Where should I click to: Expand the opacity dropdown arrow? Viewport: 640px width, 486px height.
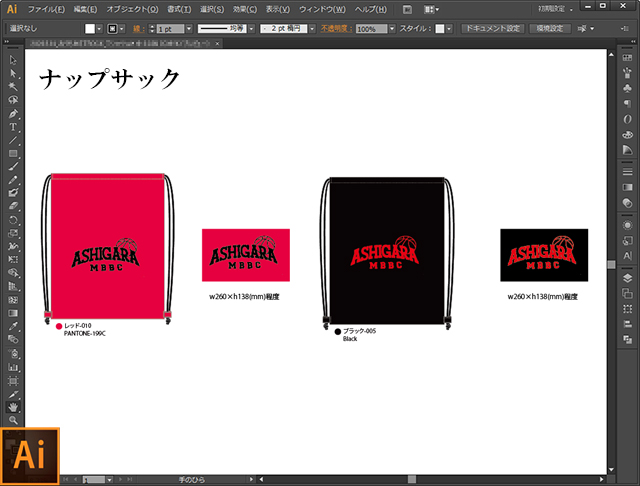[392, 29]
